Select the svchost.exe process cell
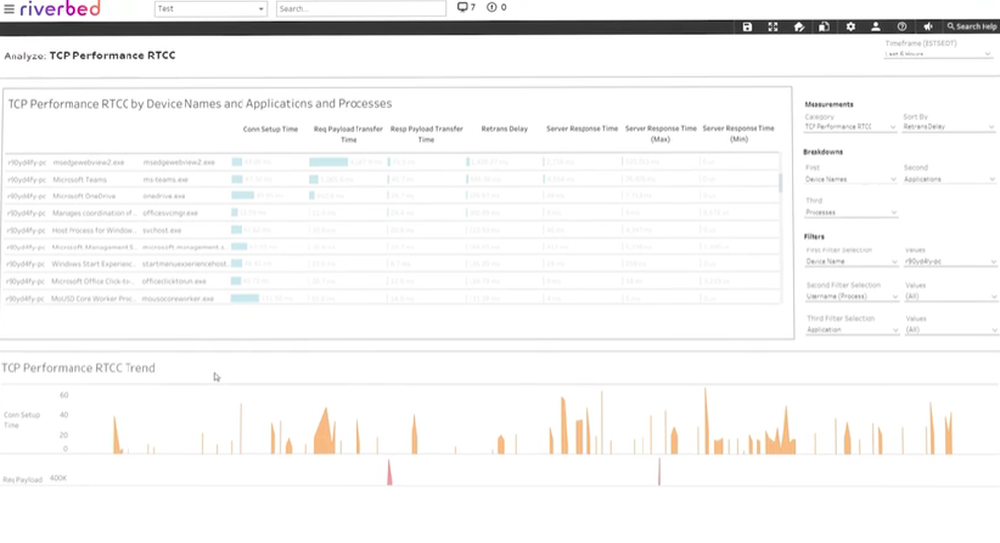This screenshot has width=1000, height=543. click(162, 230)
